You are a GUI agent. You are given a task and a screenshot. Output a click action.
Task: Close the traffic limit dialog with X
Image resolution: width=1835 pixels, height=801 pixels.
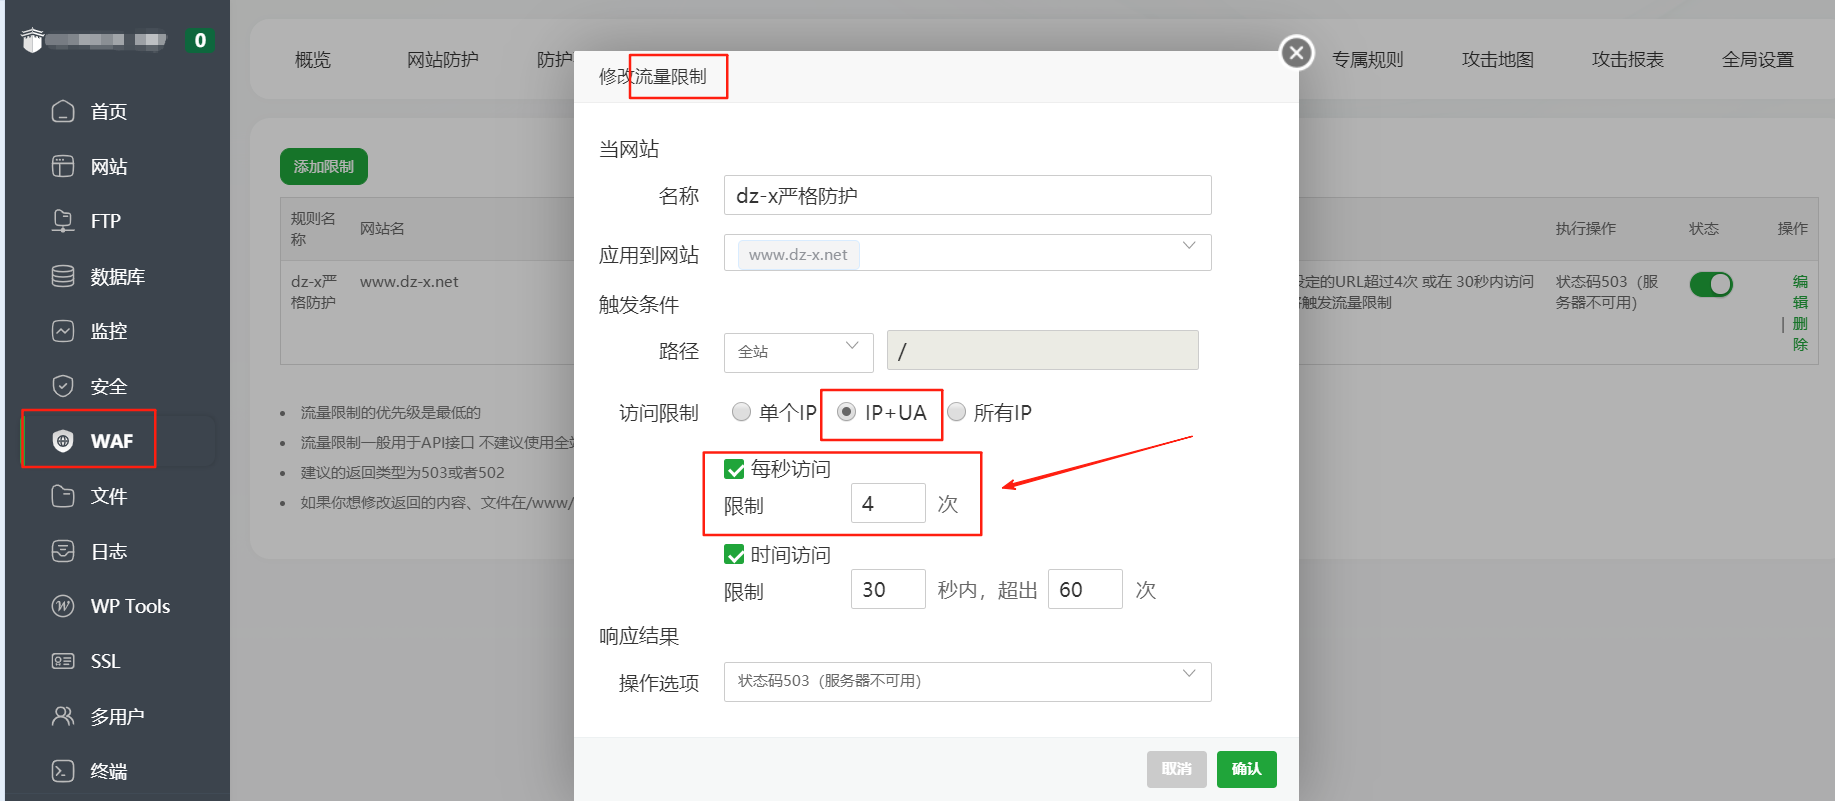[1297, 52]
